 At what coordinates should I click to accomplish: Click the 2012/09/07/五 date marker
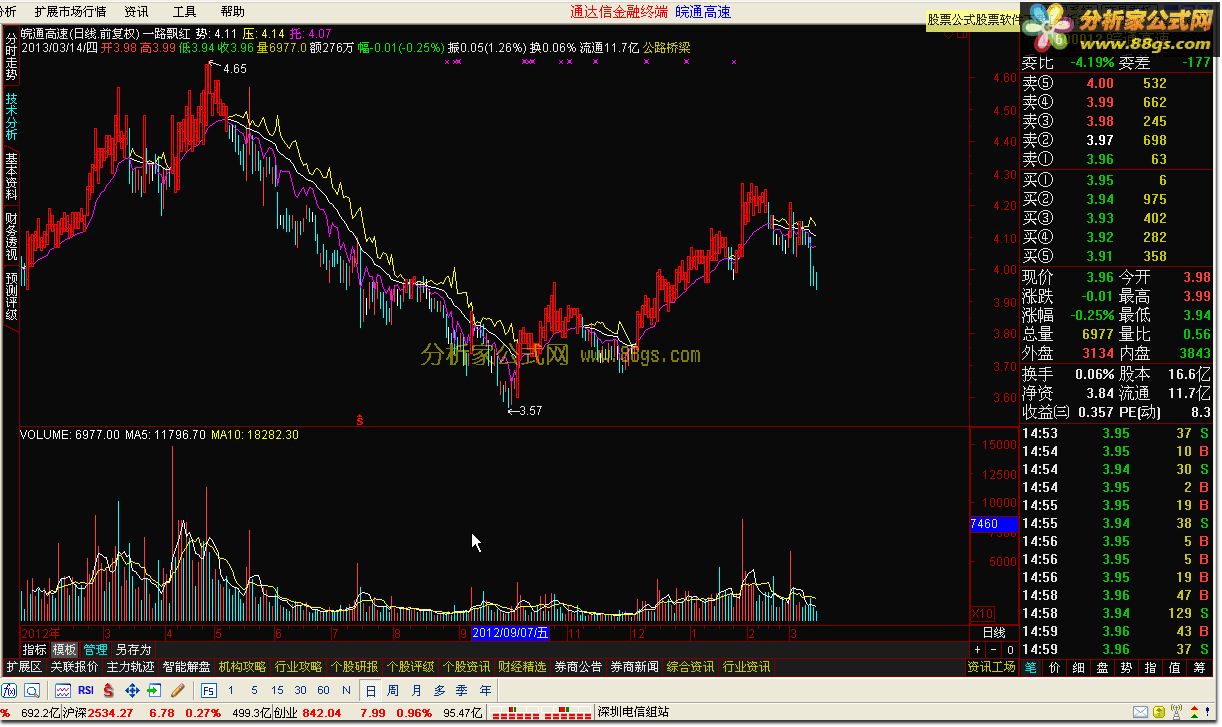click(510, 633)
